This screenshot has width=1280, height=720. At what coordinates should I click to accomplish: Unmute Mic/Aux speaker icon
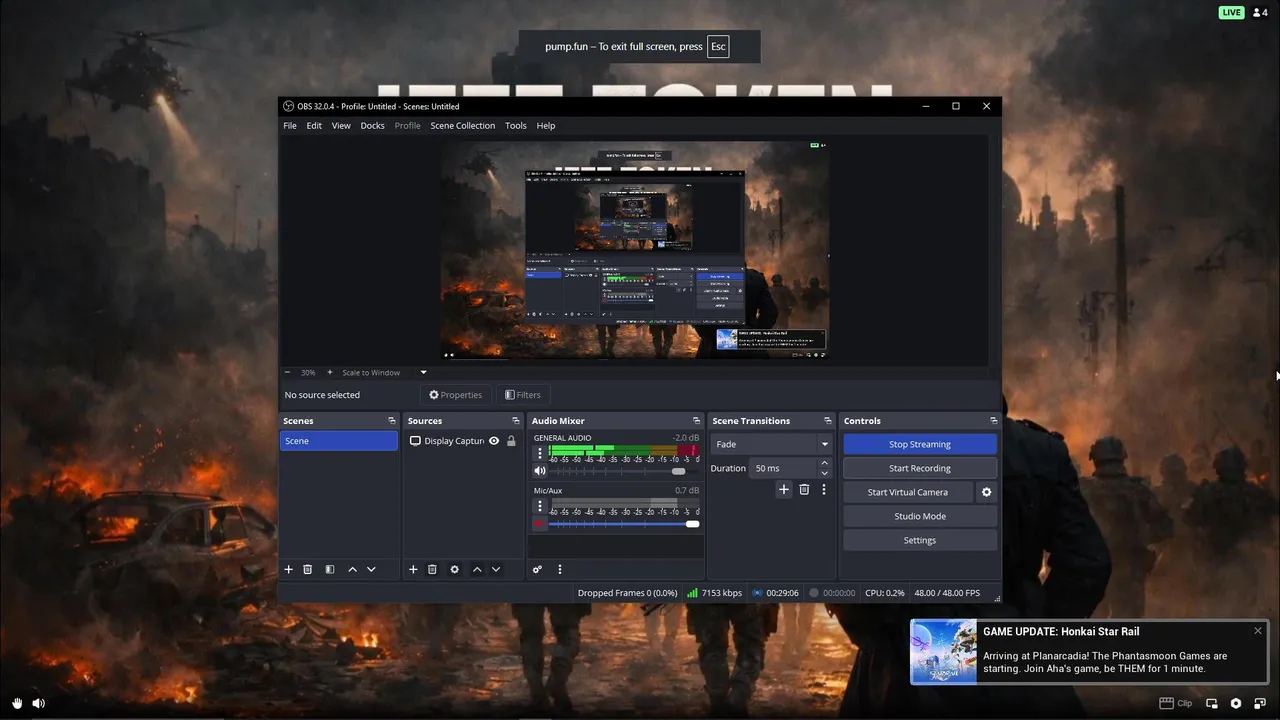(x=540, y=524)
